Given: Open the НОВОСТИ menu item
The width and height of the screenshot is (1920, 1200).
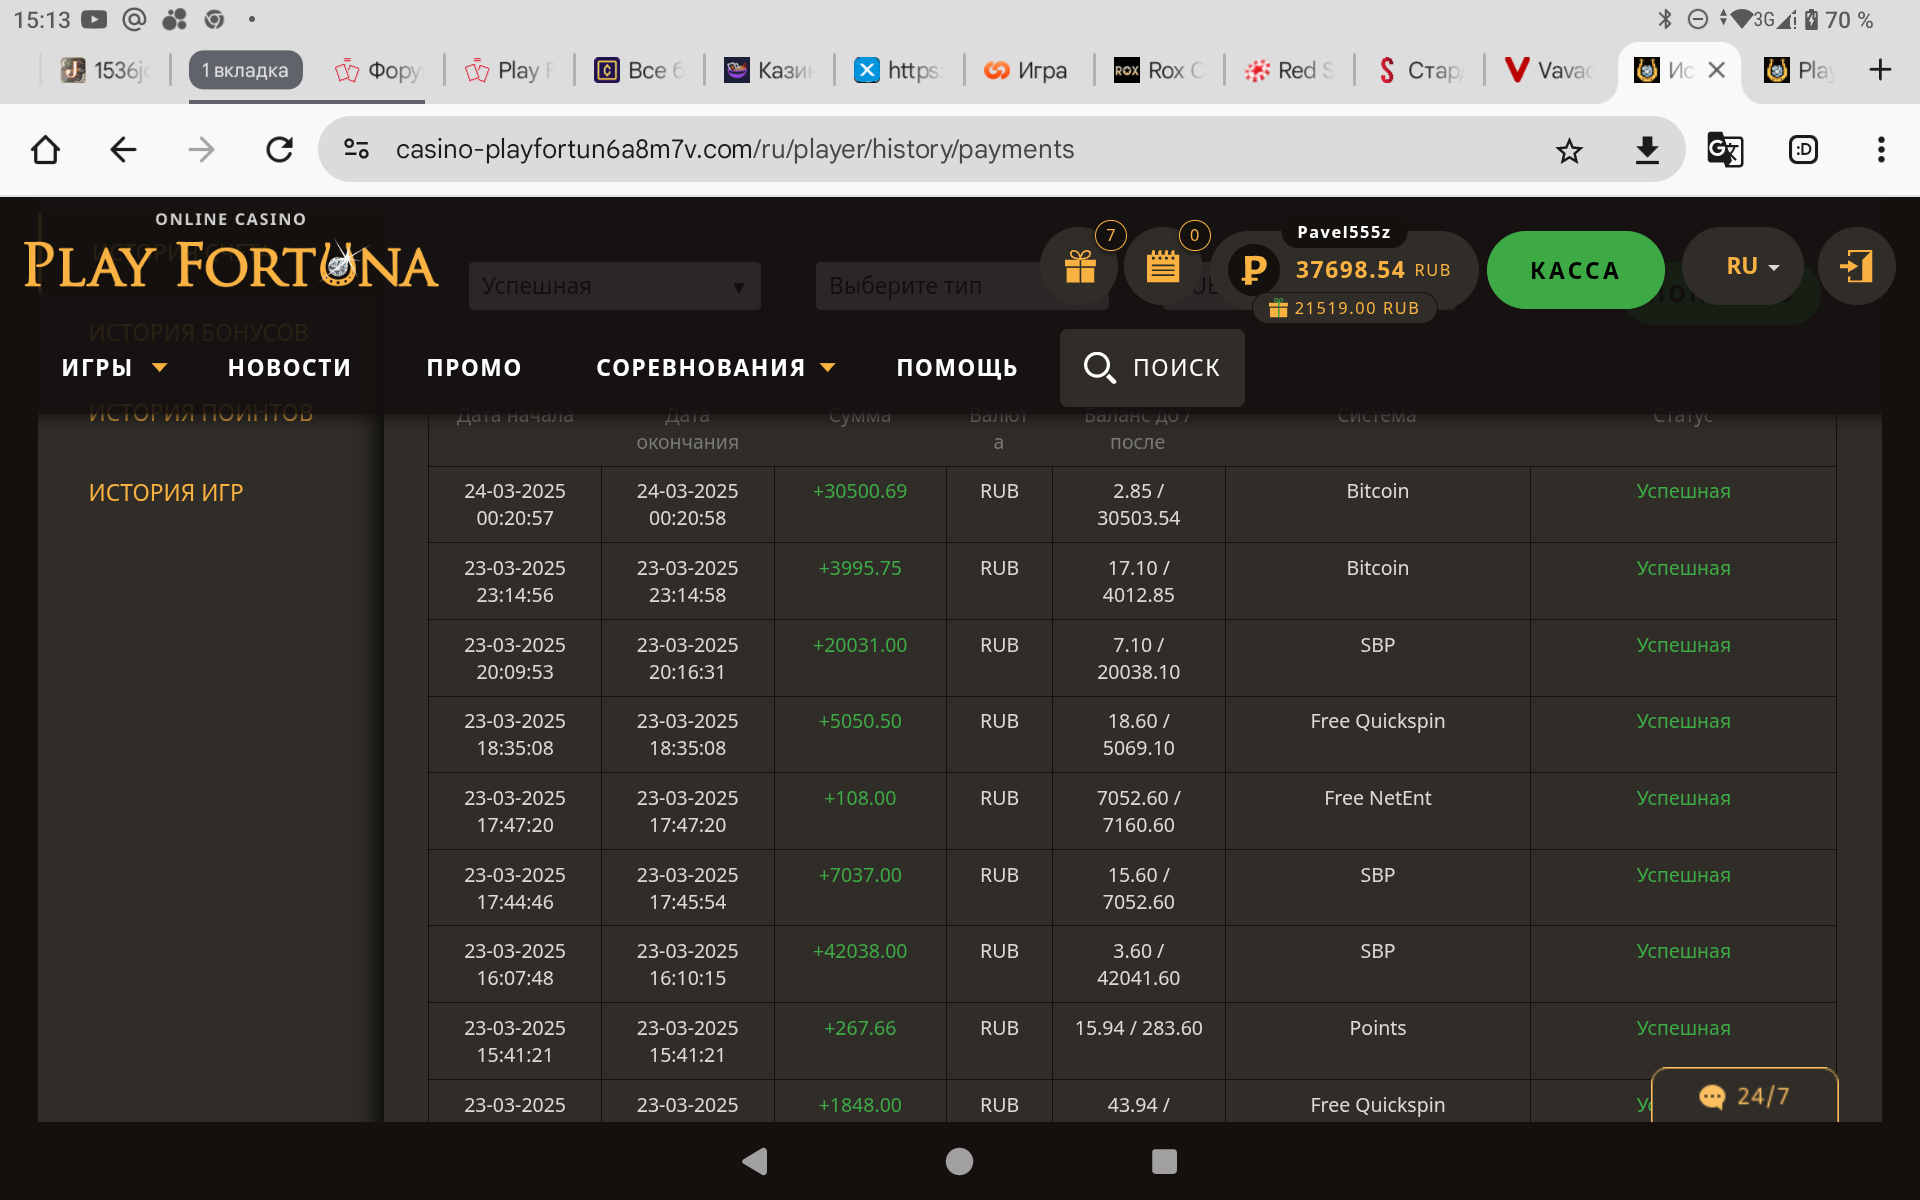Looking at the screenshot, I should click(289, 368).
